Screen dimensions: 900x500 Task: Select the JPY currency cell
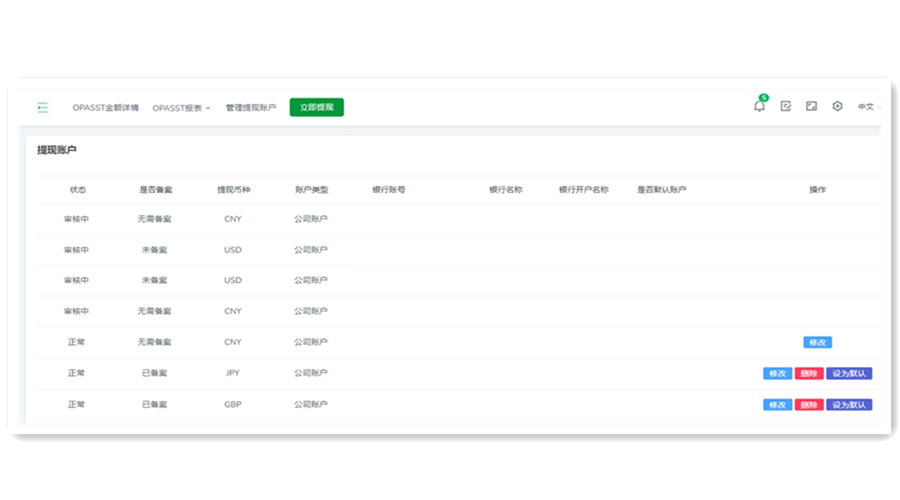pos(232,373)
